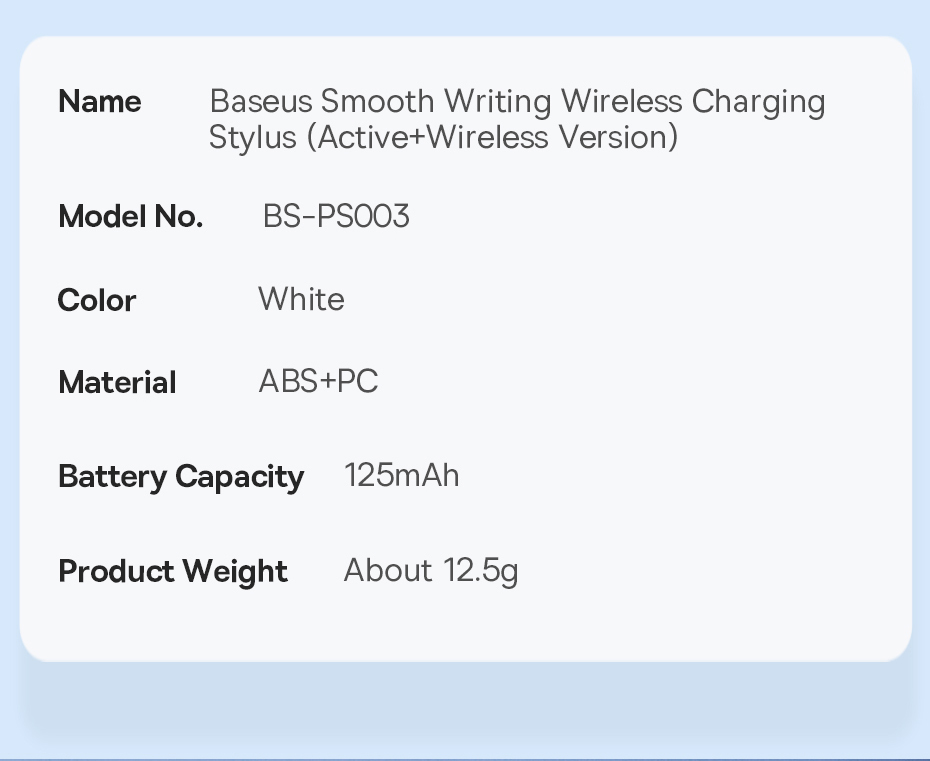This screenshot has height=761, width=930.
Task: Select the model number BS-PS003
Action: (336, 216)
